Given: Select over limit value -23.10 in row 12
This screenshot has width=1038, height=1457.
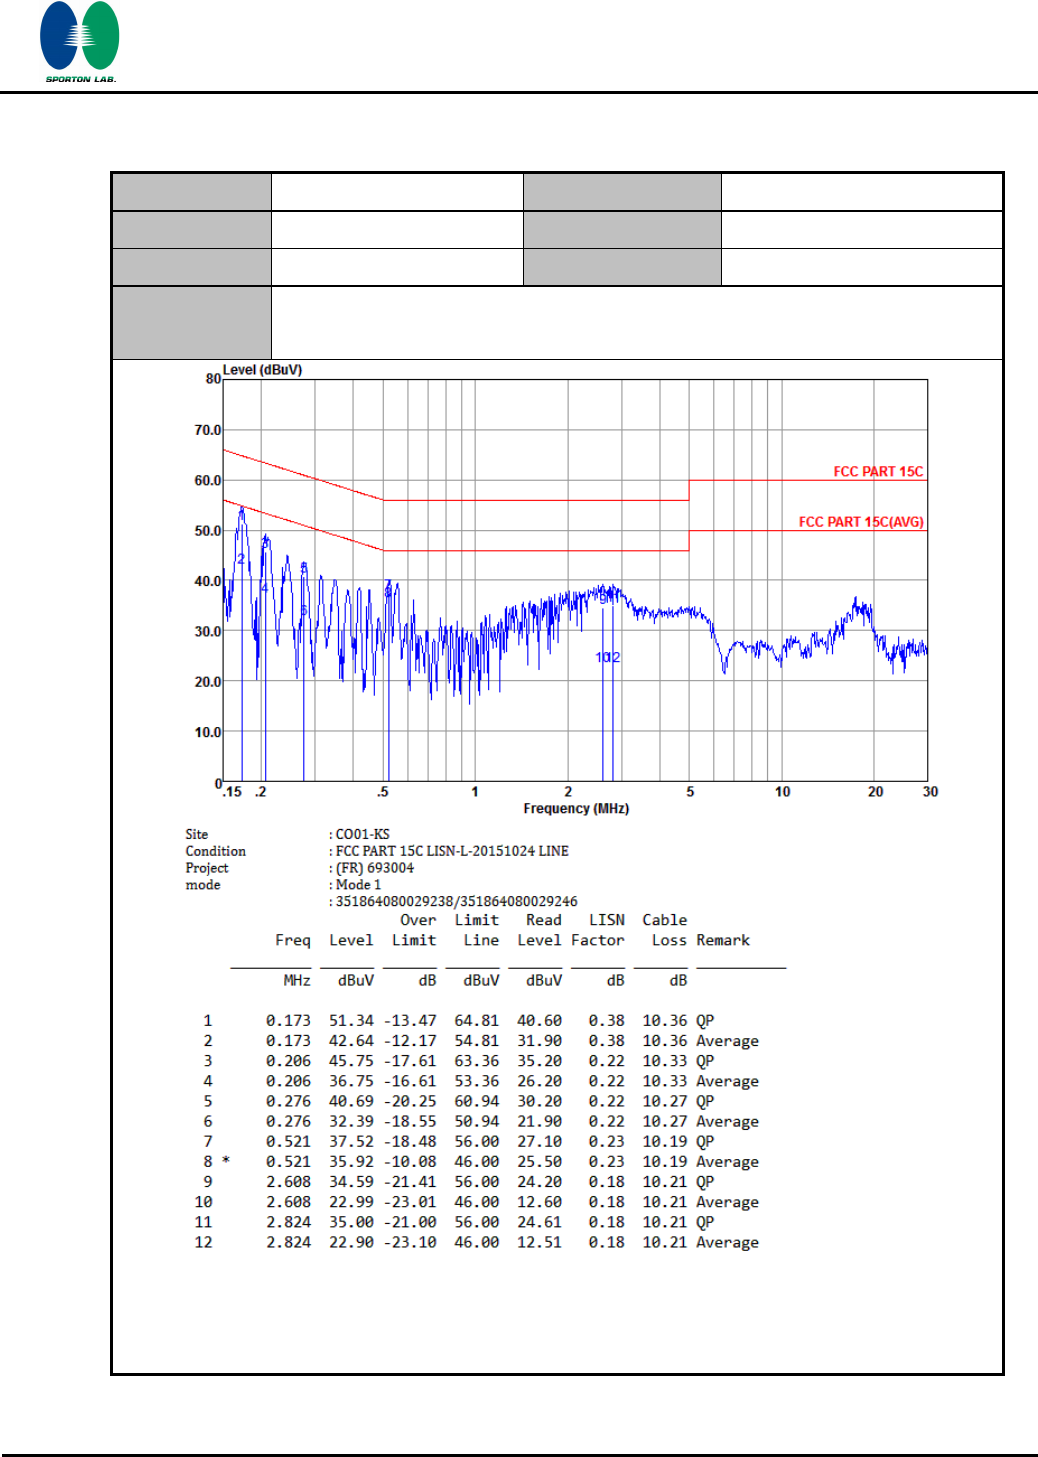Looking at the screenshot, I should 410,1242.
